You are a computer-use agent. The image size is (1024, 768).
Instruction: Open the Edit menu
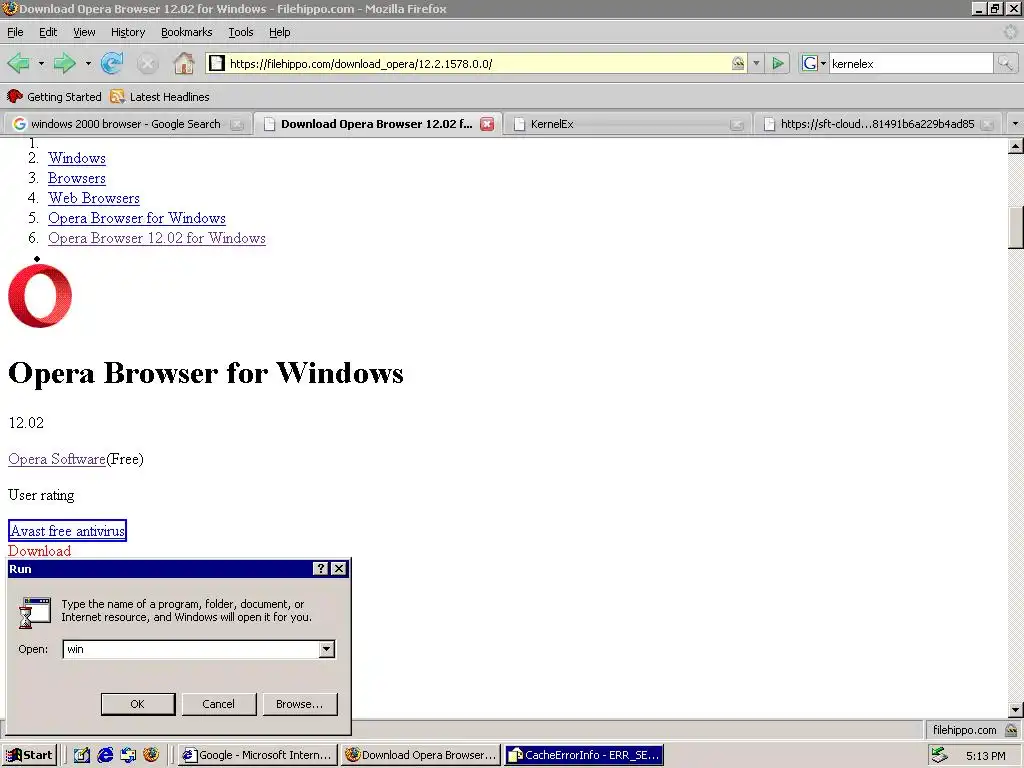click(48, 32)
